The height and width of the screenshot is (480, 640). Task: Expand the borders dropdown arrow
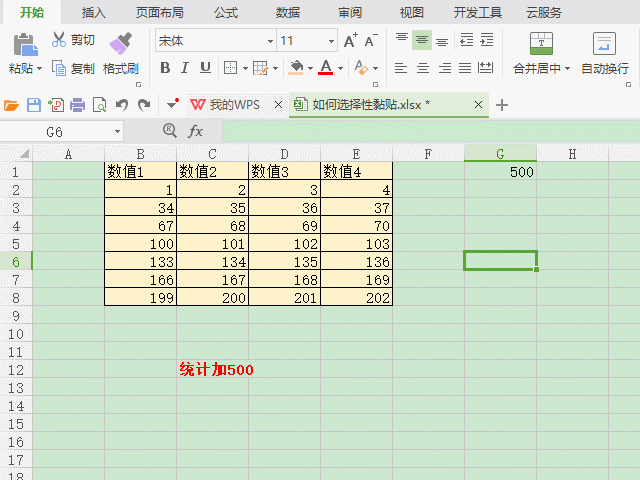pyautogui.click(x=245, y=68)
